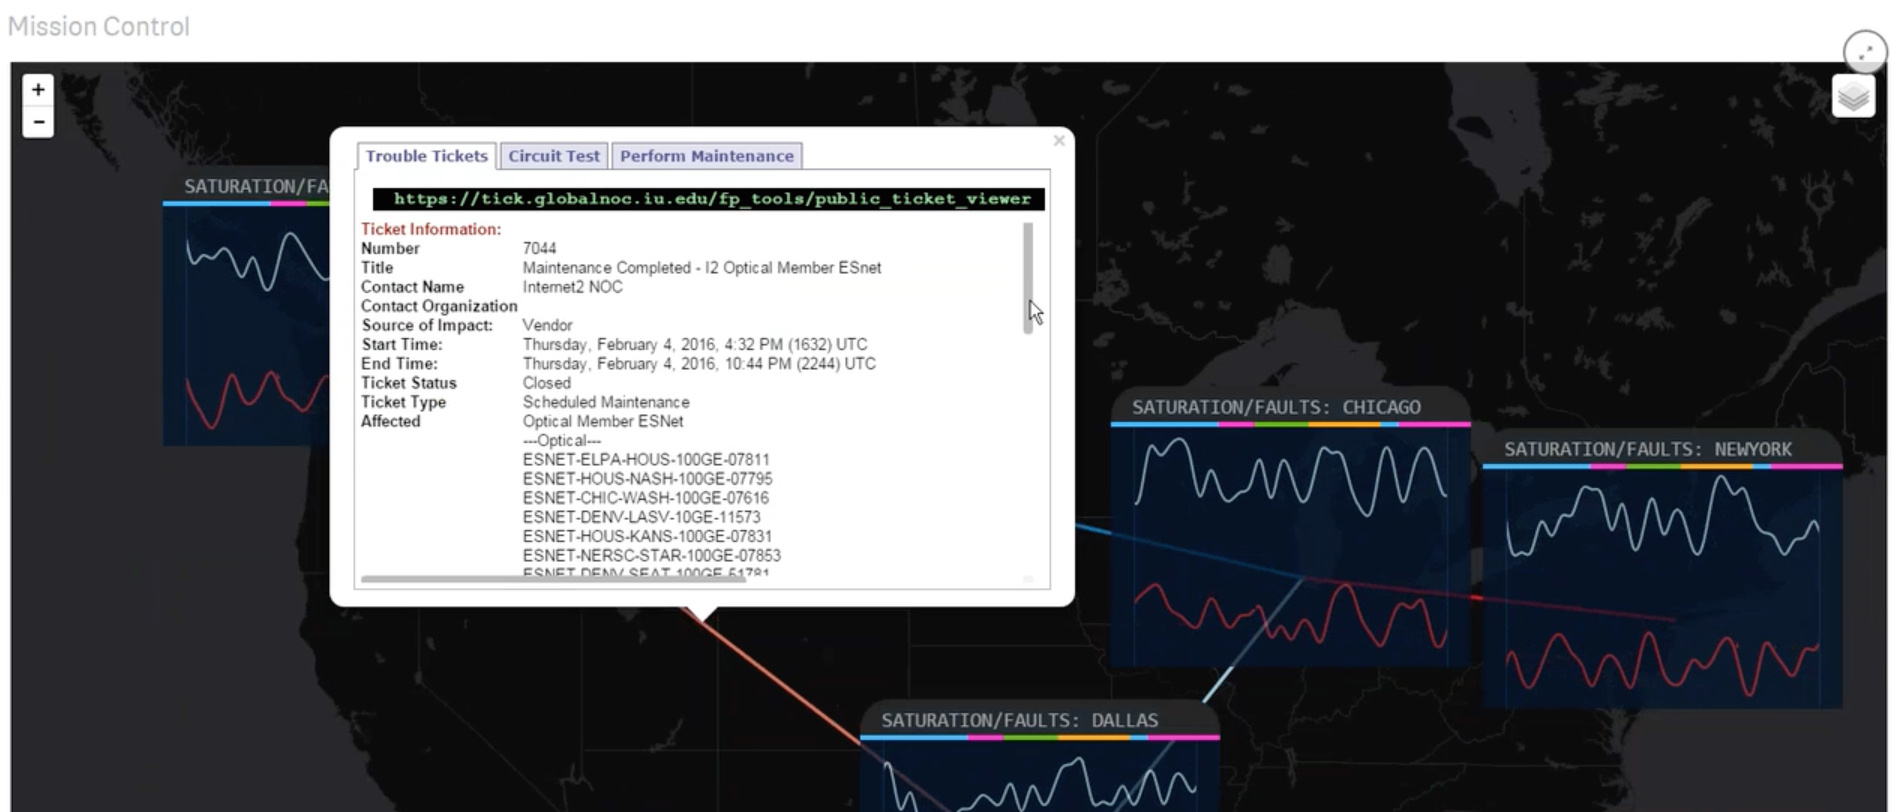Viewport: 1900px width, 812px height.
Task: Open the Saturation/Faults Newyork chart panel
Action: tap(1662, 569)
